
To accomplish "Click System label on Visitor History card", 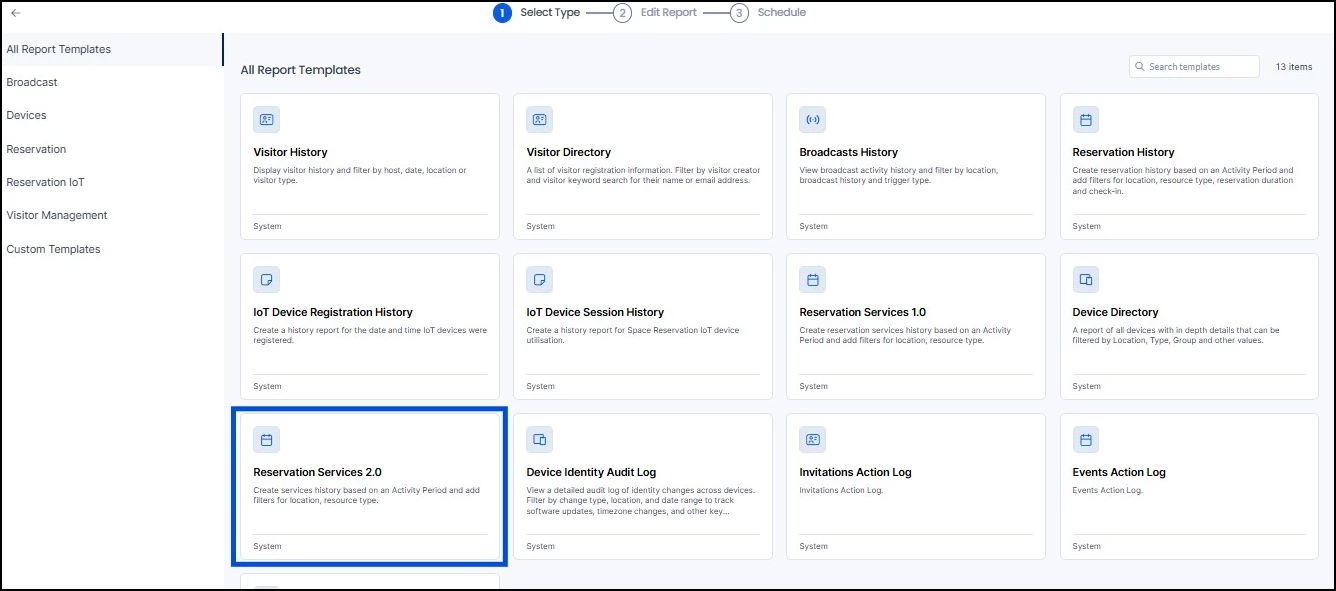I will pos(268,226).
